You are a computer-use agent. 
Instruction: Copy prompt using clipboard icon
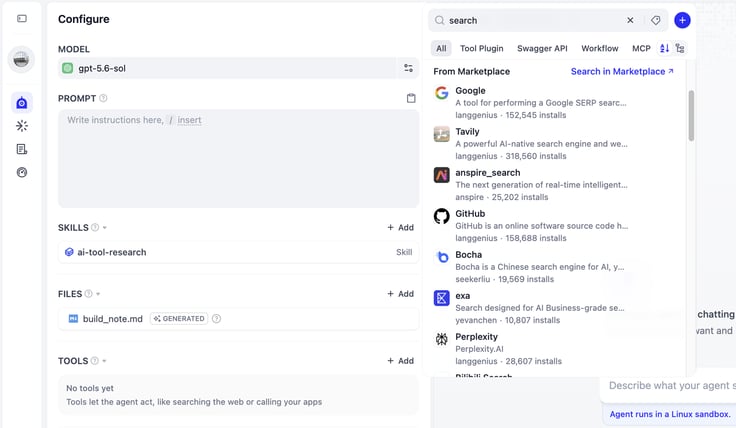pos(411,98)
